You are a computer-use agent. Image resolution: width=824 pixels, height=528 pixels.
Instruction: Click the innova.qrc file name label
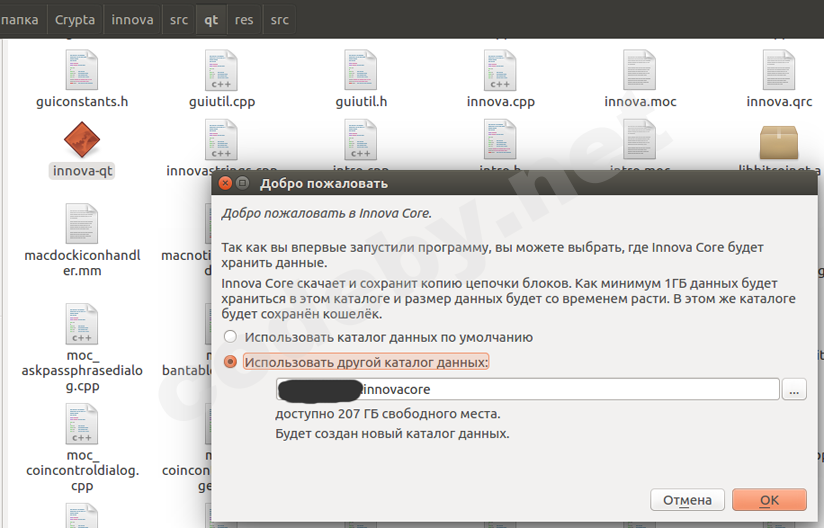(779, 101)
